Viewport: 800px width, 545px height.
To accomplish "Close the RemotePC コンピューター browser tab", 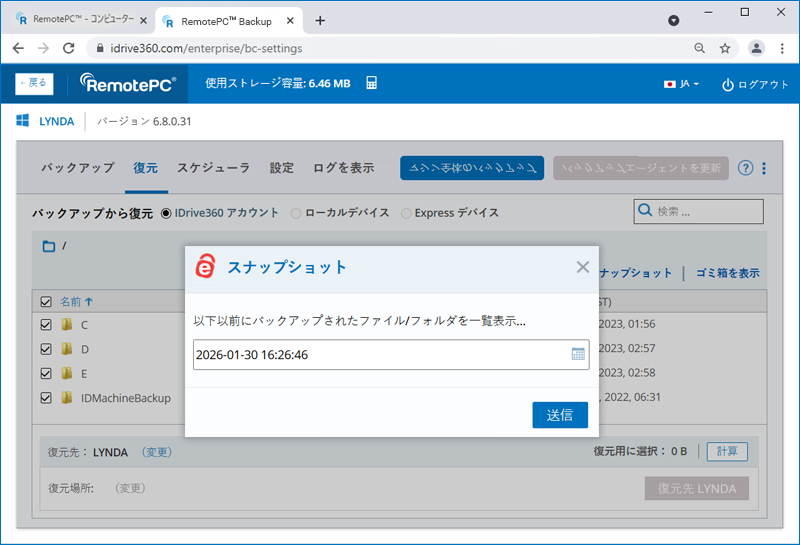I will point(143,20).
